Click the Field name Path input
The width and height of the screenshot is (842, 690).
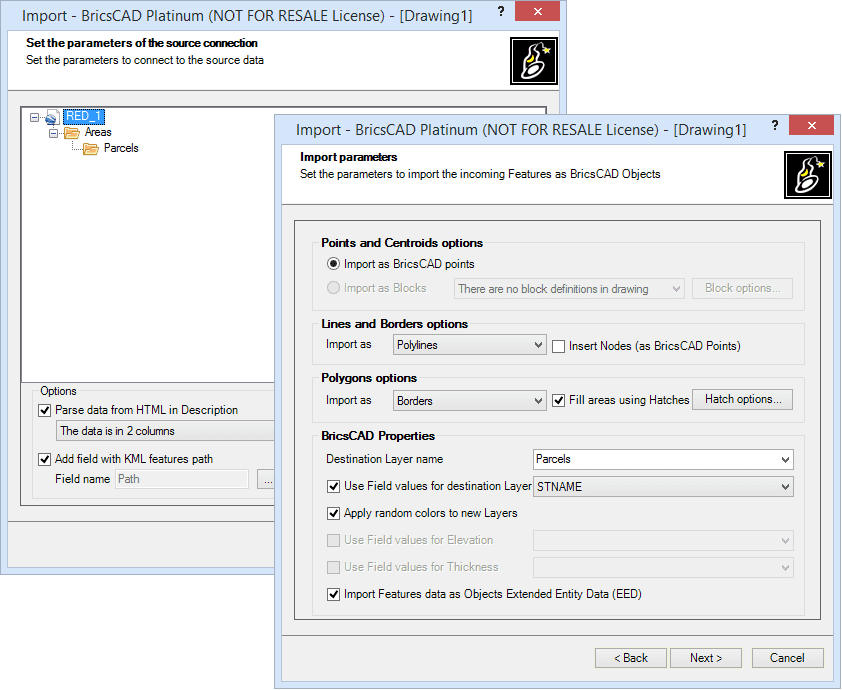182,479
